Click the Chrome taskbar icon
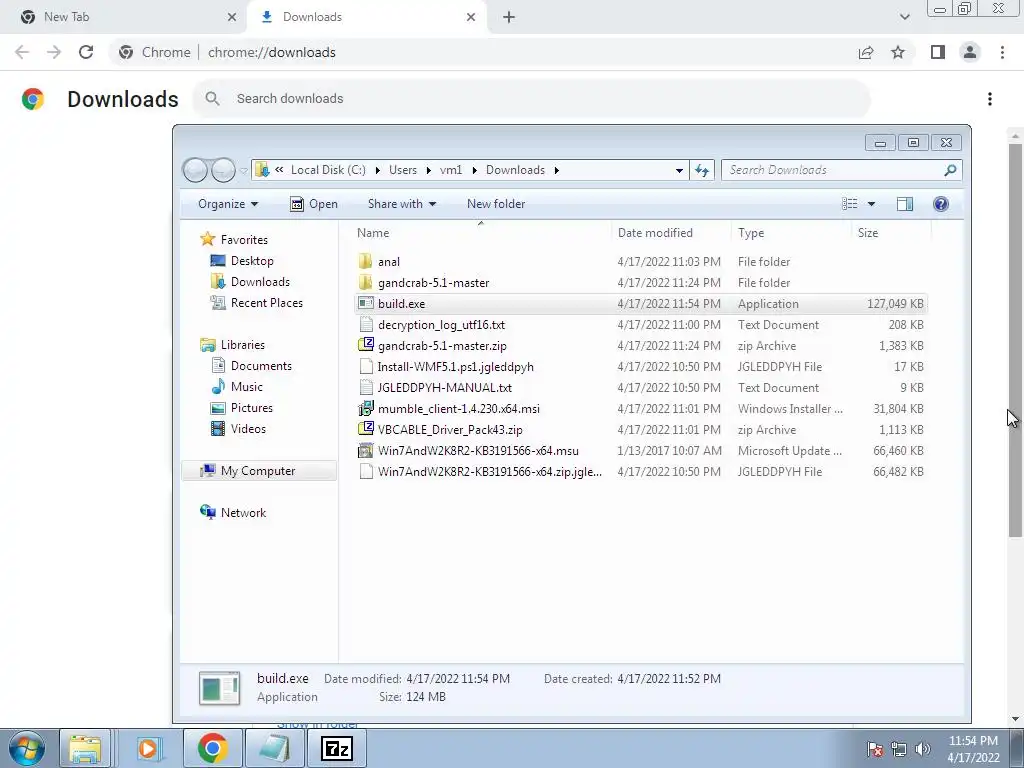 (x=212, y=748)
